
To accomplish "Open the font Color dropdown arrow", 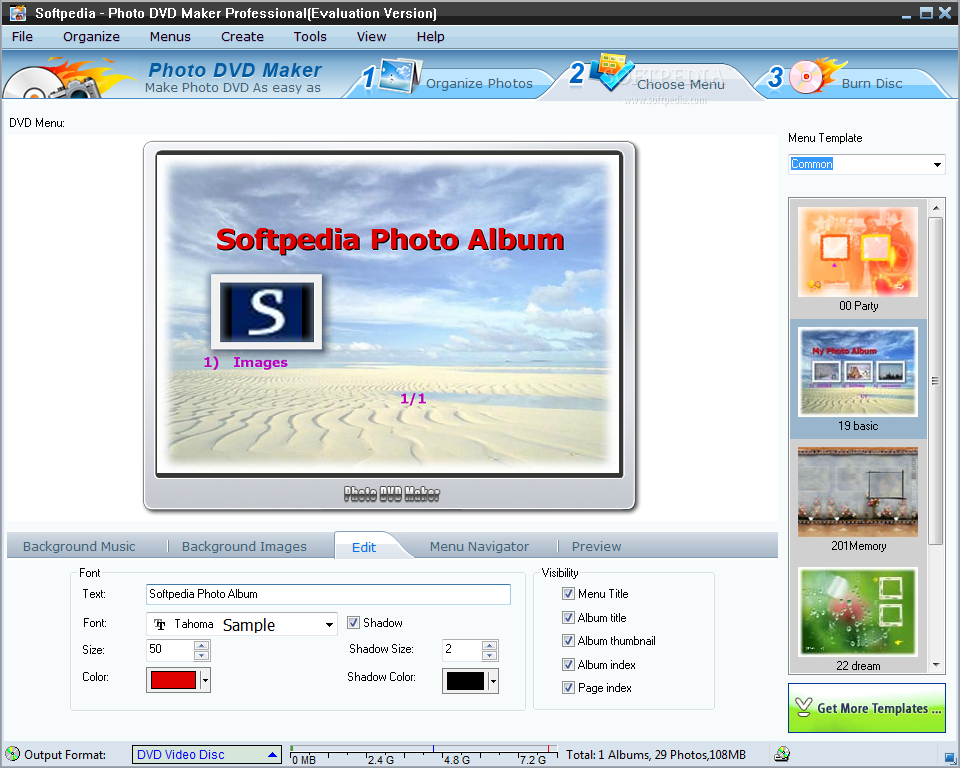I will (205, 680).
